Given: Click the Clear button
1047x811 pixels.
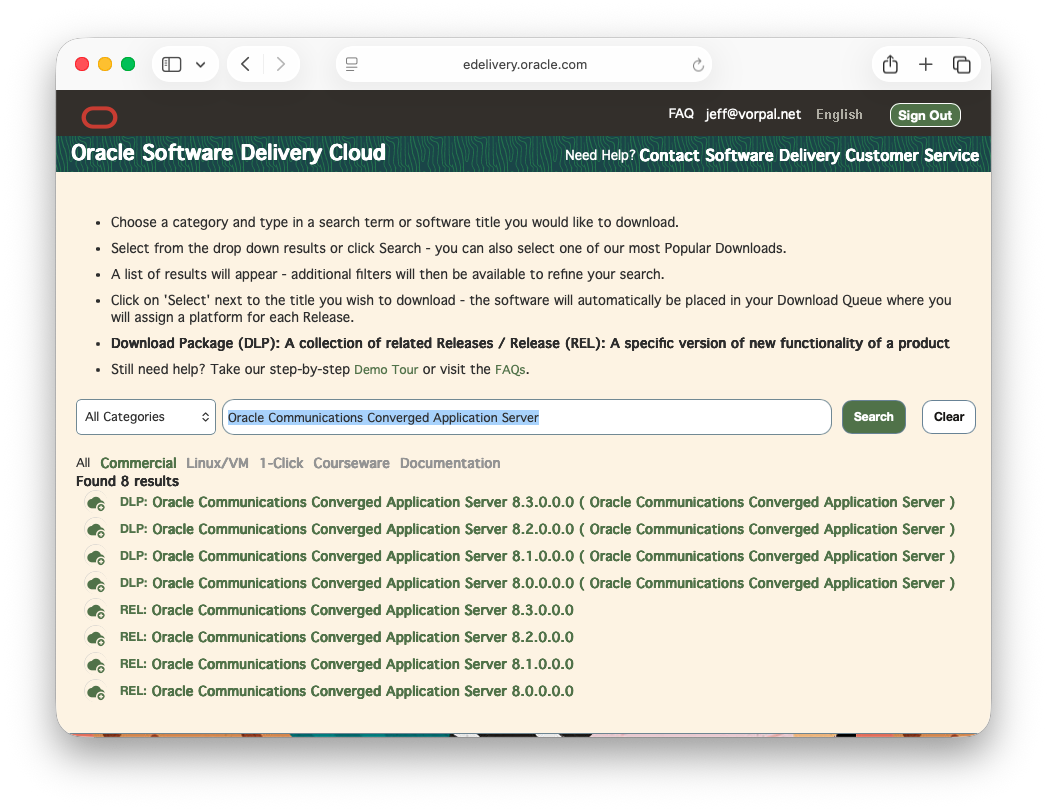Looking at the screenshot, I should (x=948, y=417).
